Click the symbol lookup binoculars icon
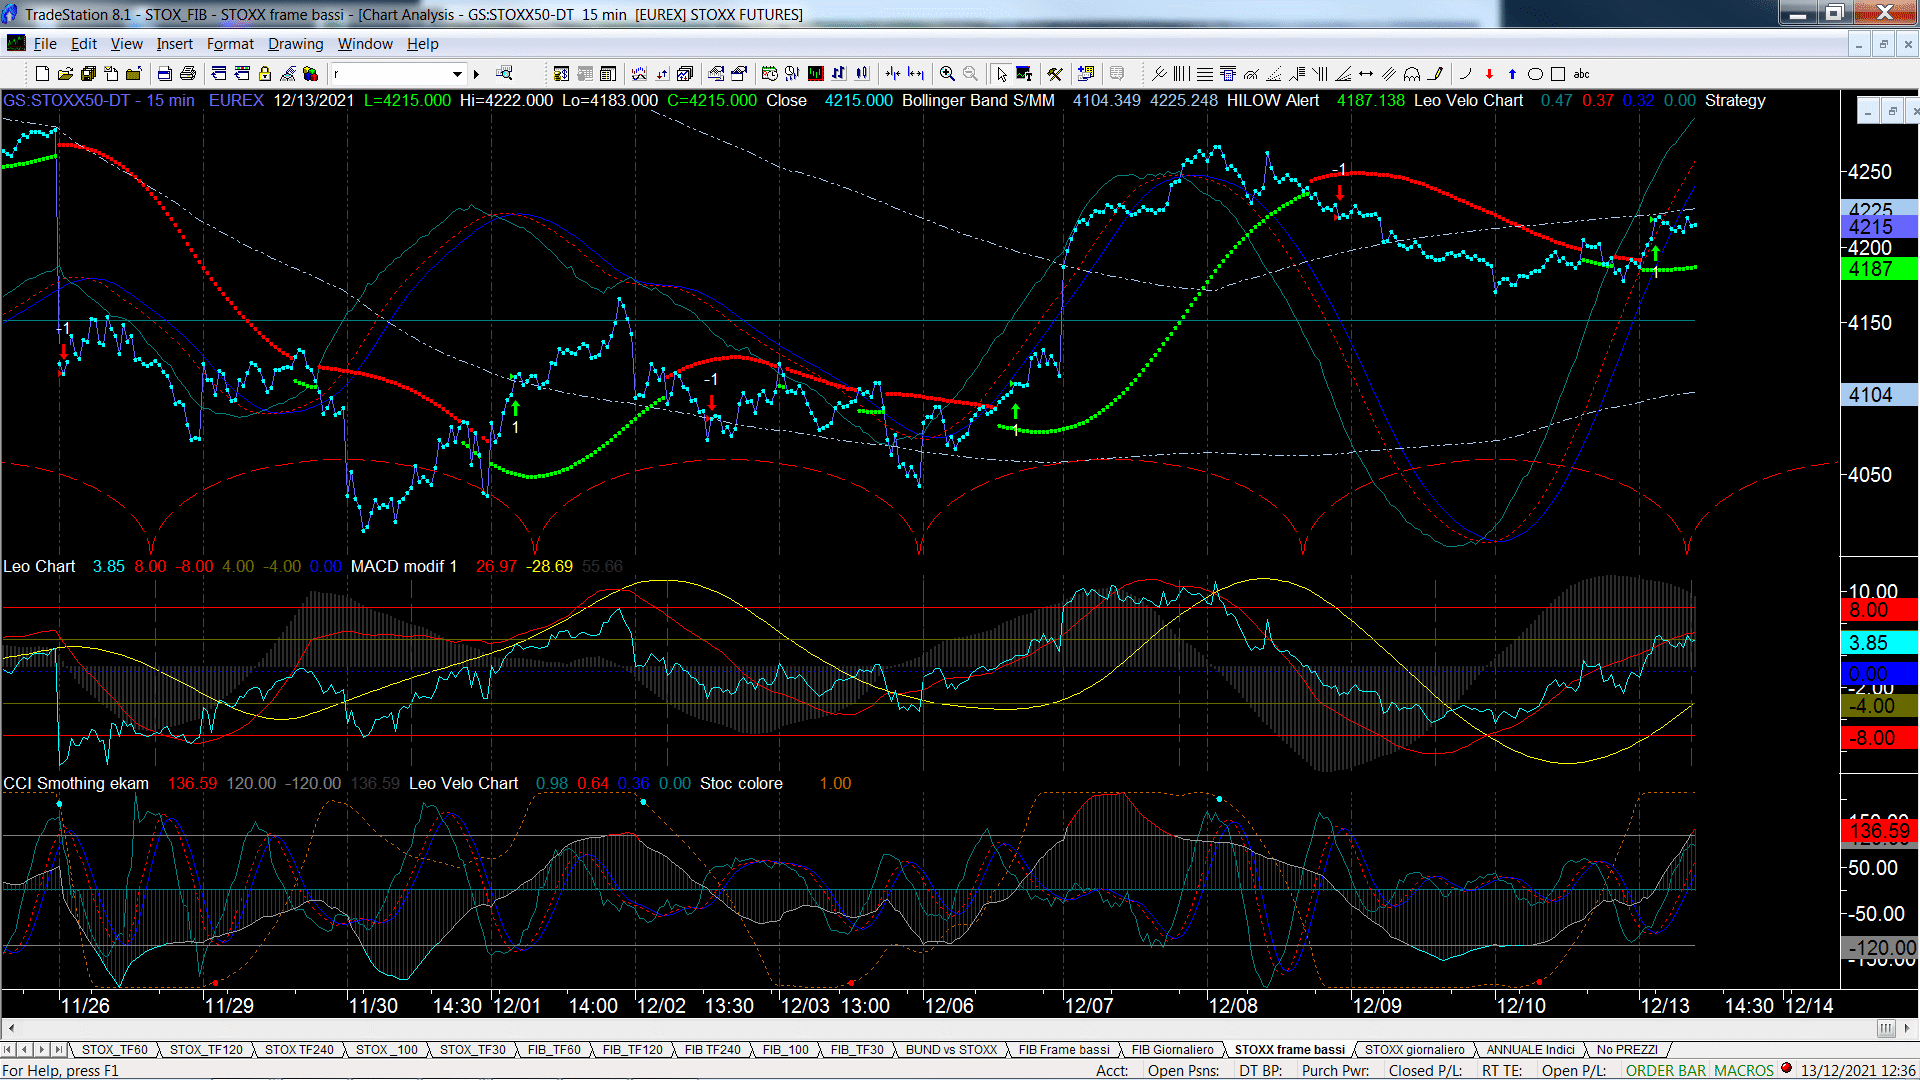This screenshot has height=1080, width=1920. click(x=504, y=73)
